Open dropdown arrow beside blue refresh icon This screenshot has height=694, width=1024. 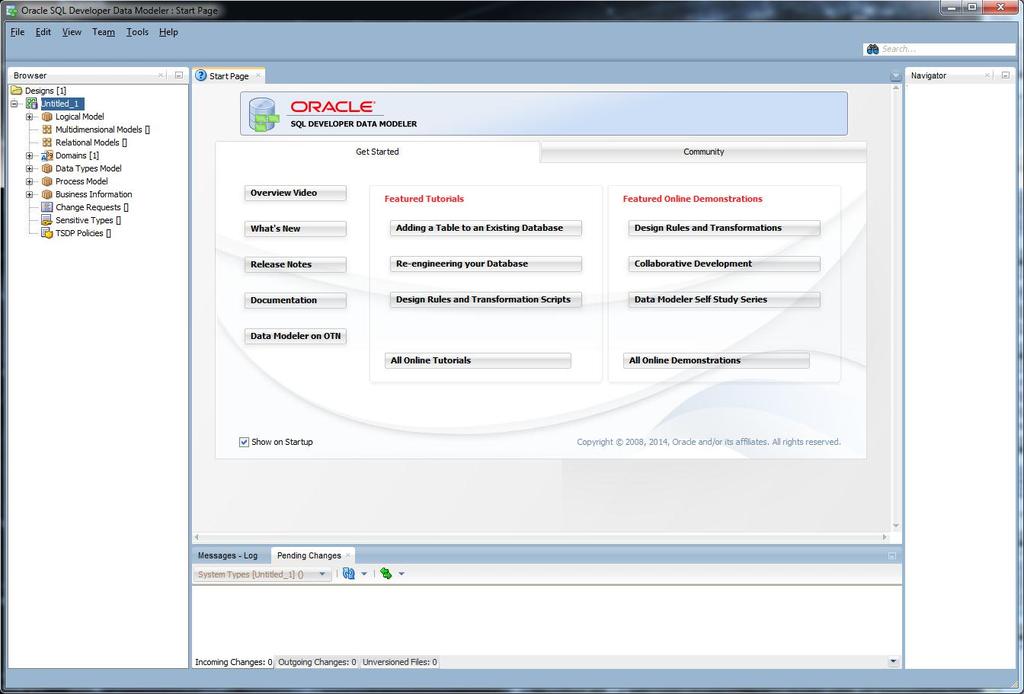[364, 574]
